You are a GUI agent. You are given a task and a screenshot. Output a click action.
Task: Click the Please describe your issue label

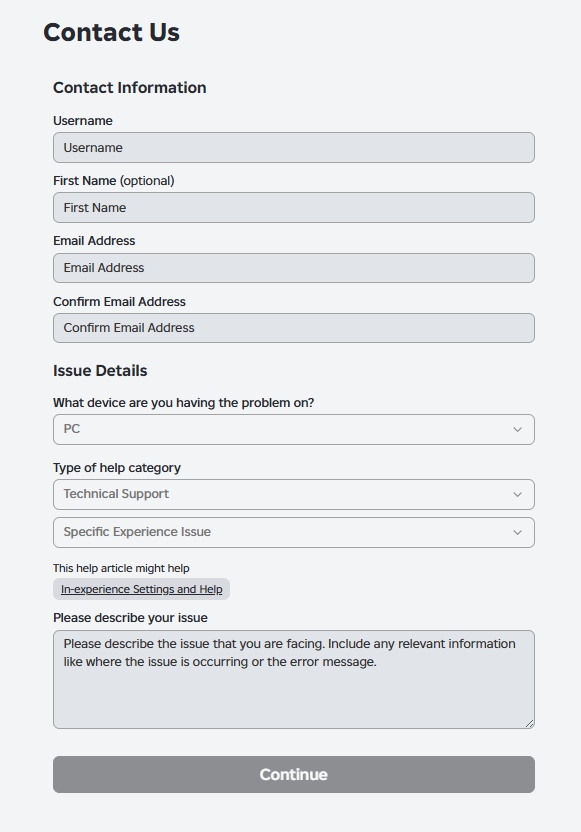coord(130,618)
